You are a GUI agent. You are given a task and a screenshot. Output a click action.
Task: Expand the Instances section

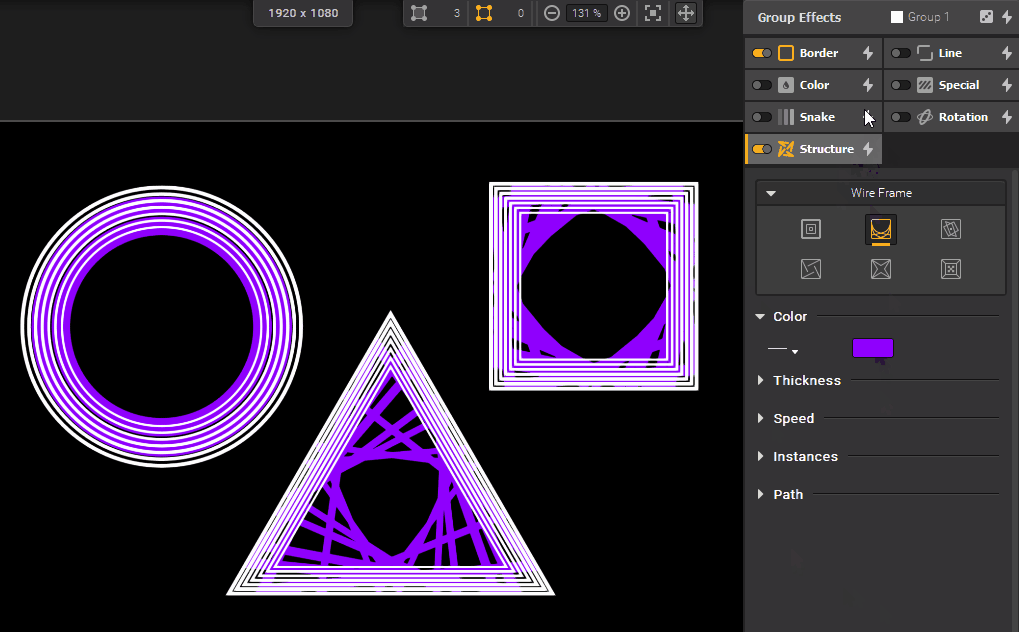(x=805, y=456)
